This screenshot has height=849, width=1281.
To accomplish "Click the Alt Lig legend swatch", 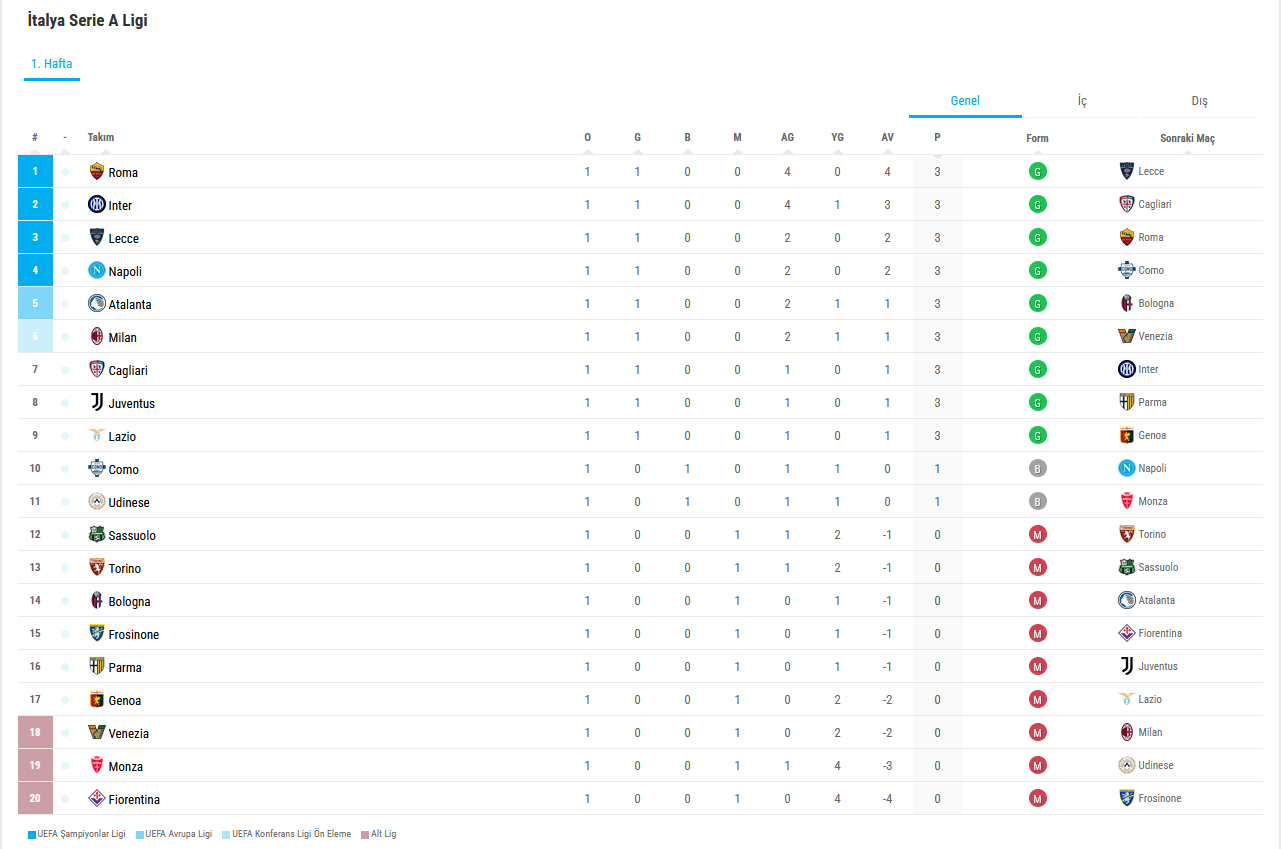I will coord(365,834).
